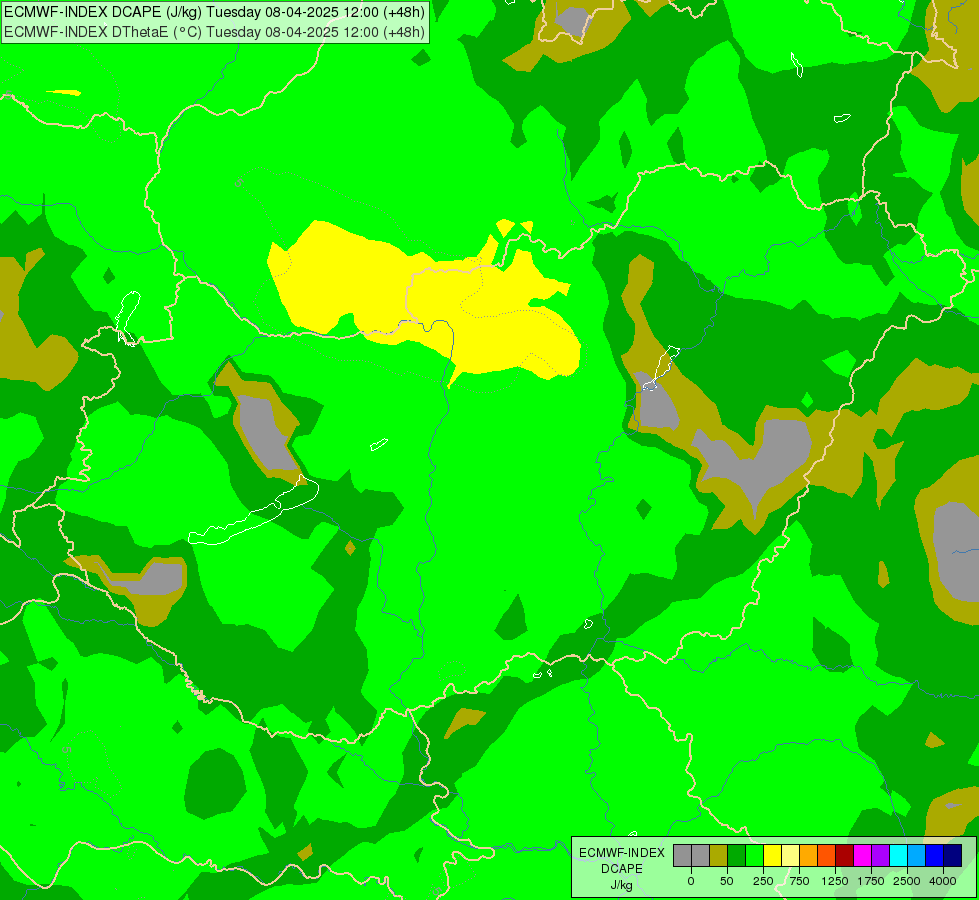The width and height of the screenshot is (979, 900).
Task: Select the '250' legend value
Action: pos(763,881)
